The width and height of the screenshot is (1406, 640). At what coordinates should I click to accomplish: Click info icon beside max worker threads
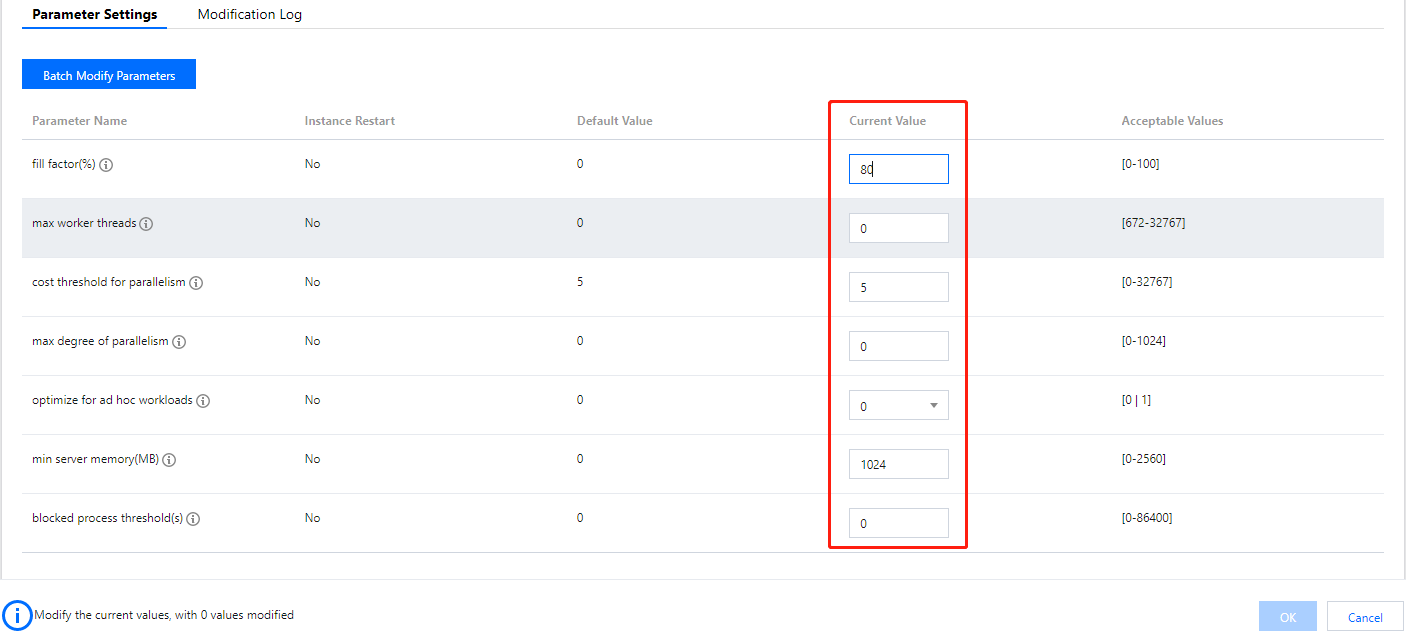click(146, 224)
